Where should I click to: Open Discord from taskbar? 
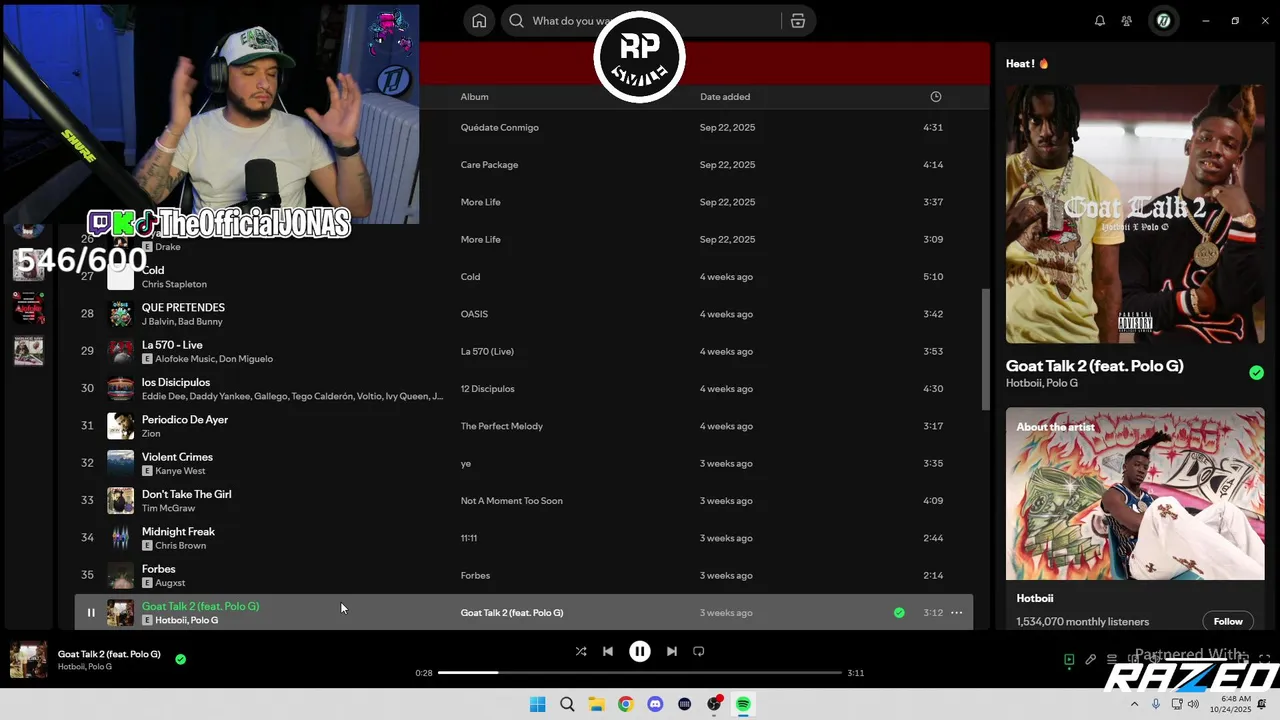tap(655, 704)
